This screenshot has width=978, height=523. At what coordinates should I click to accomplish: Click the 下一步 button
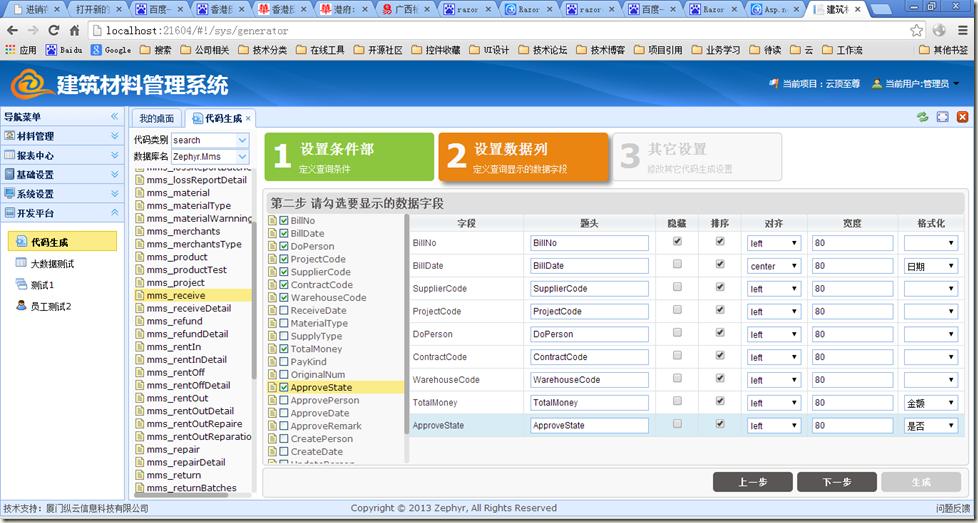click(836, 482)
